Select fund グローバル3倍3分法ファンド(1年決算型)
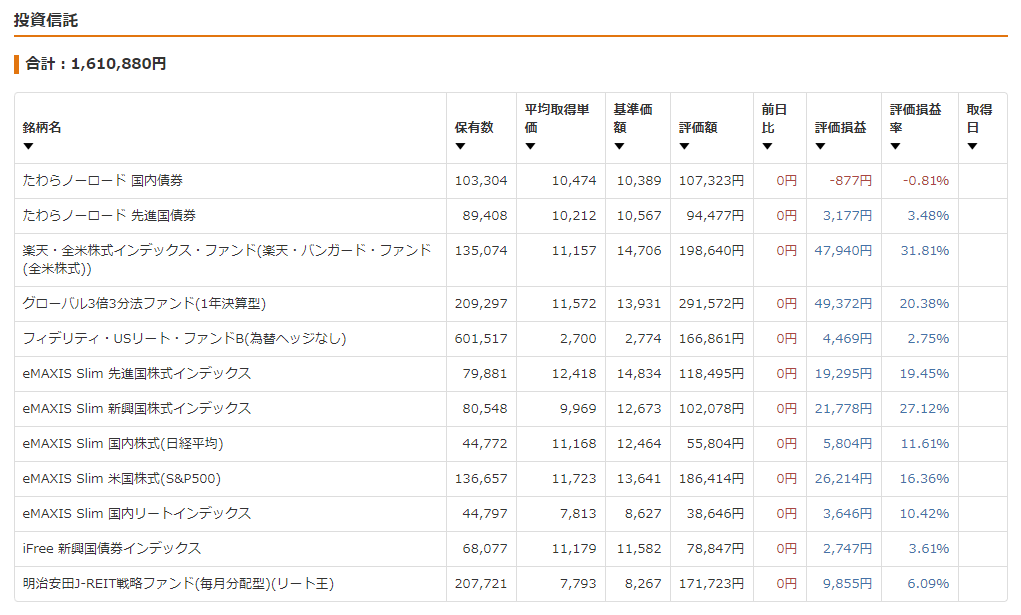This screenshot has width=1021, height=615. [144, 304]
